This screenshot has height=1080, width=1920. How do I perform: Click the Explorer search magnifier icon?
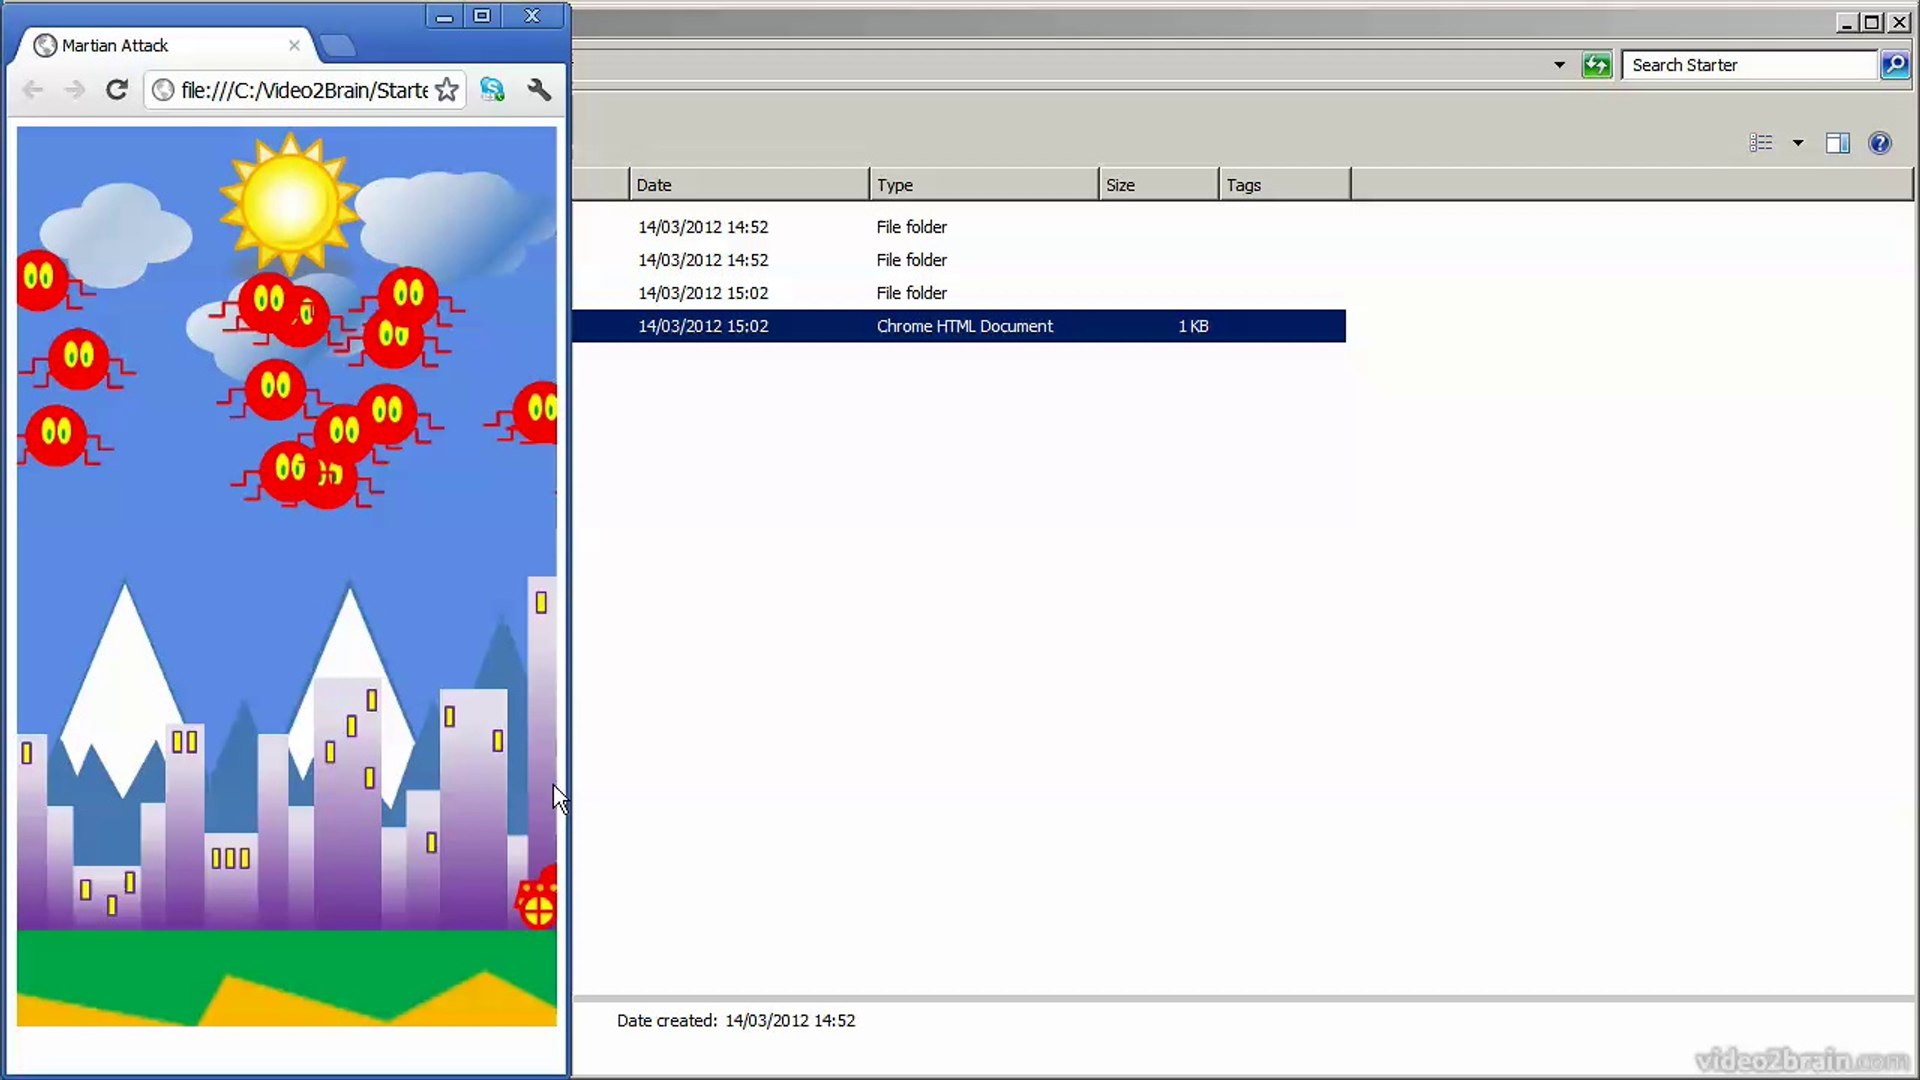click(1894, 65)
